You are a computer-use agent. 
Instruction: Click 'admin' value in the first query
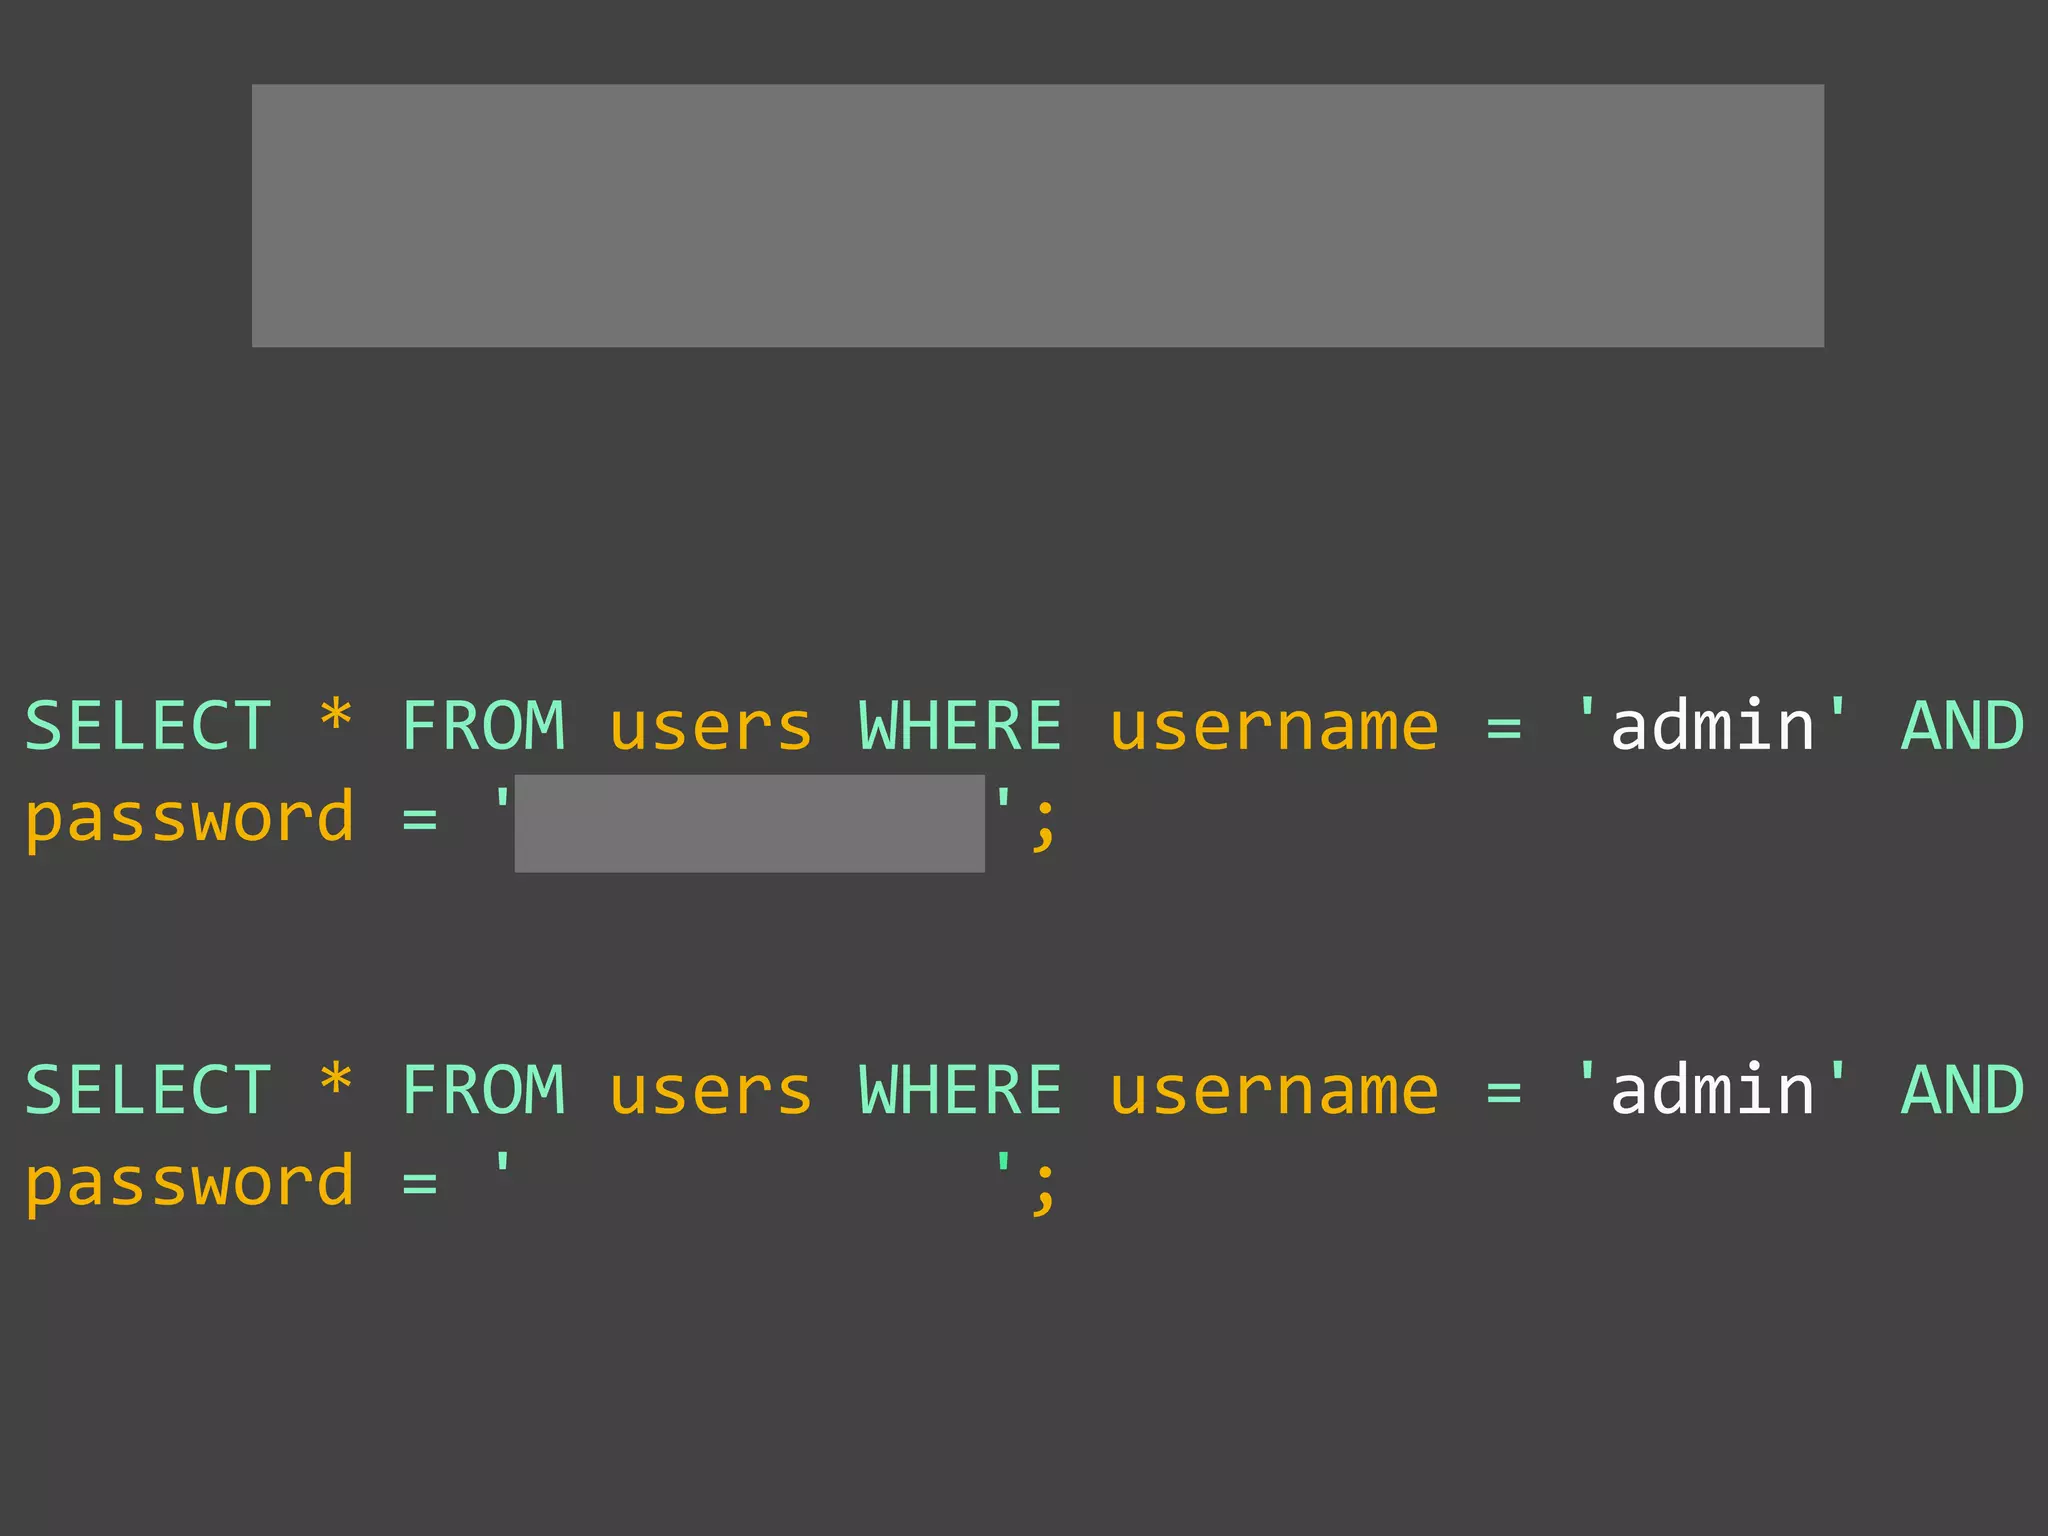pyautogui.click(x=1712, y=725)
